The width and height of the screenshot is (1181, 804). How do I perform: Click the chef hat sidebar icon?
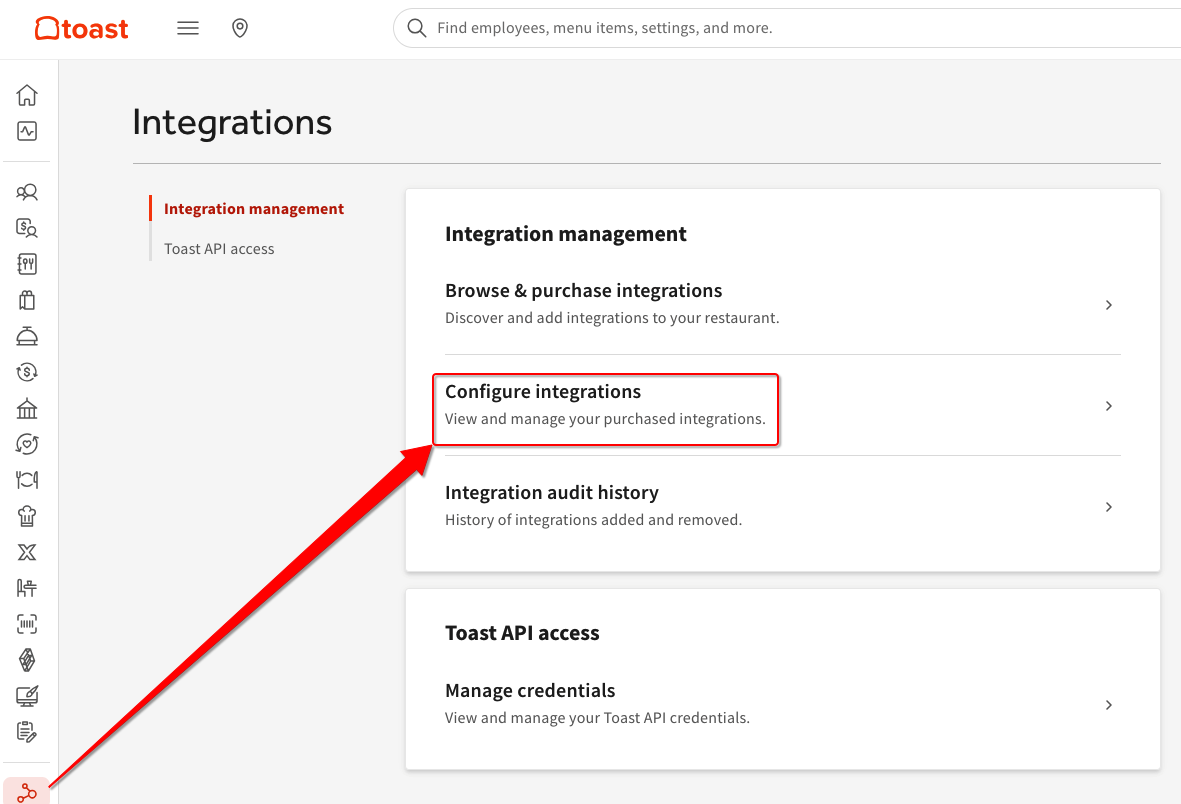(x=27, y=516)
